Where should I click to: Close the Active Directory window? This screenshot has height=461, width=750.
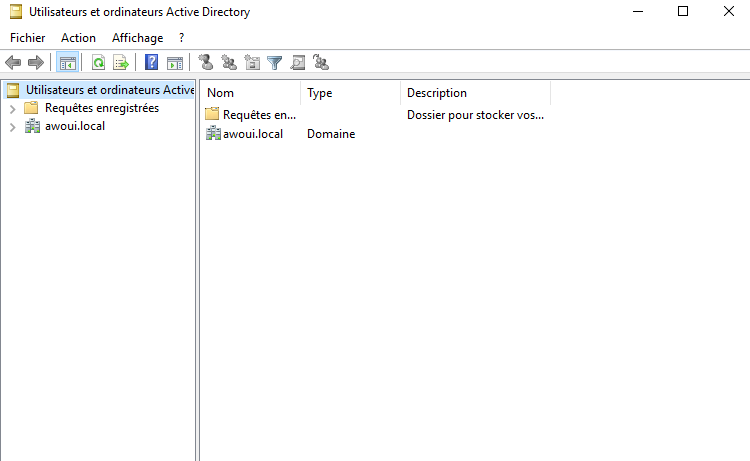click(x=728, y=11)
